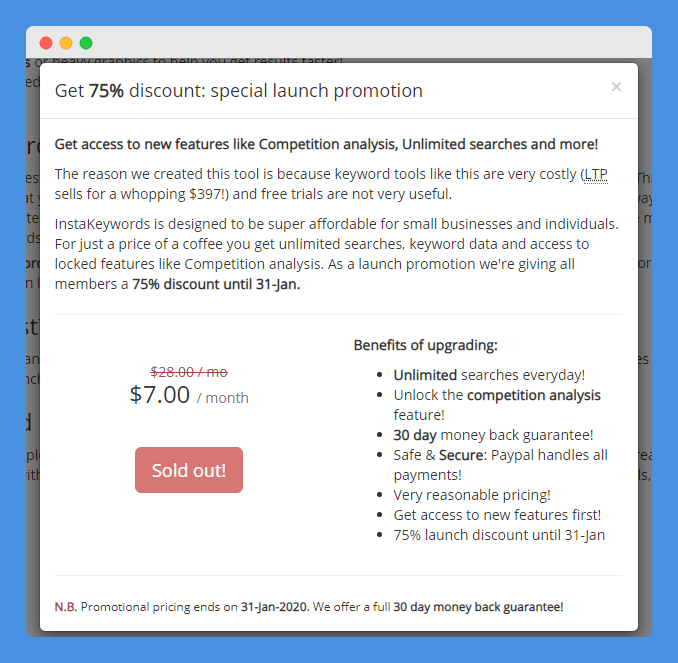This screenshot has height=663, width=678.
Task: Close the launch promotion modal with the X
Action: point(616,87)
